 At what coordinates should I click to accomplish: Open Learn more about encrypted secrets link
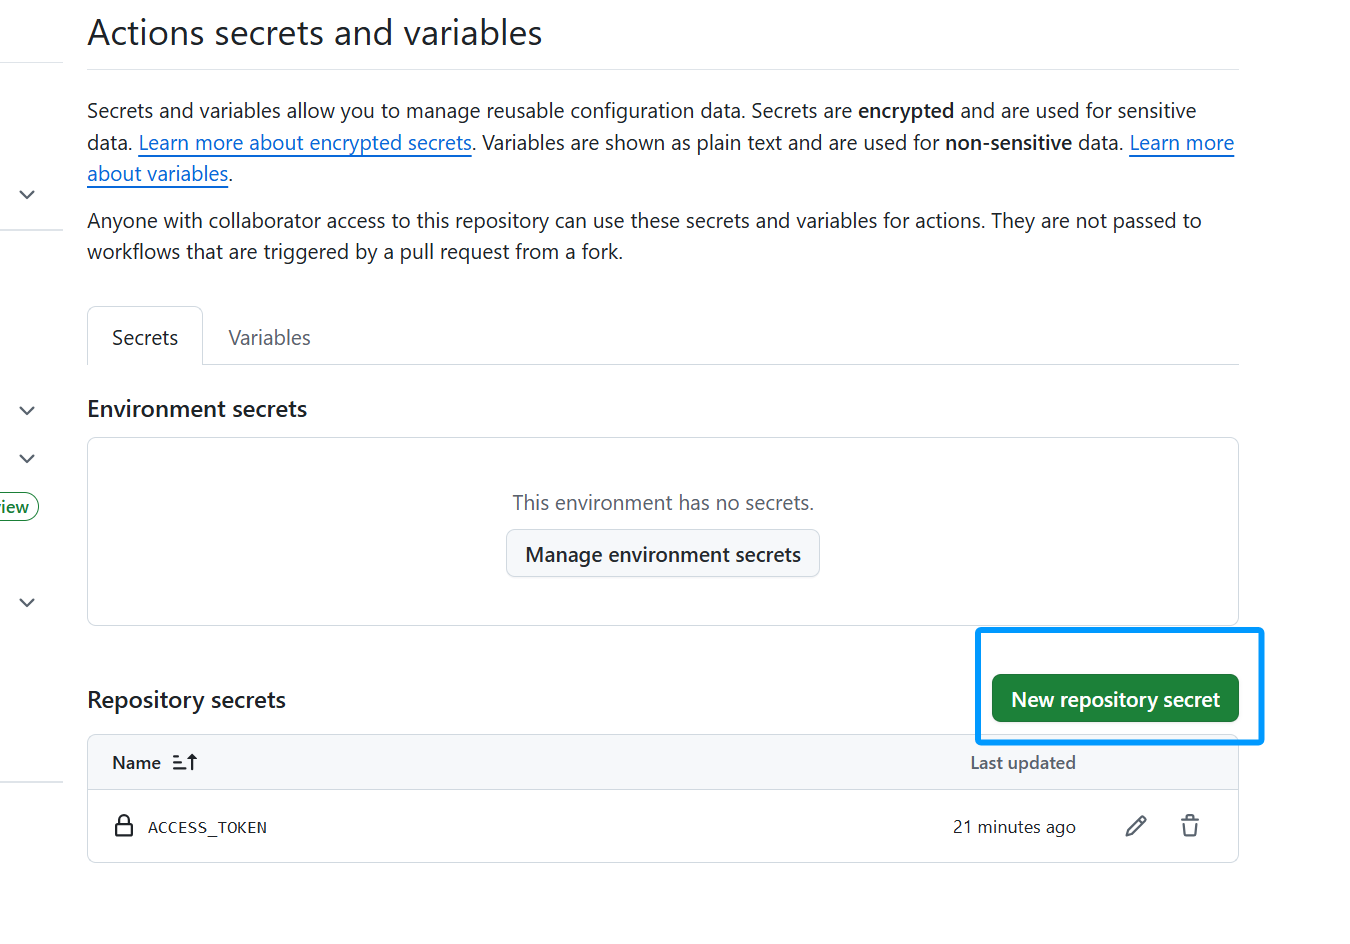pos(305,143)
